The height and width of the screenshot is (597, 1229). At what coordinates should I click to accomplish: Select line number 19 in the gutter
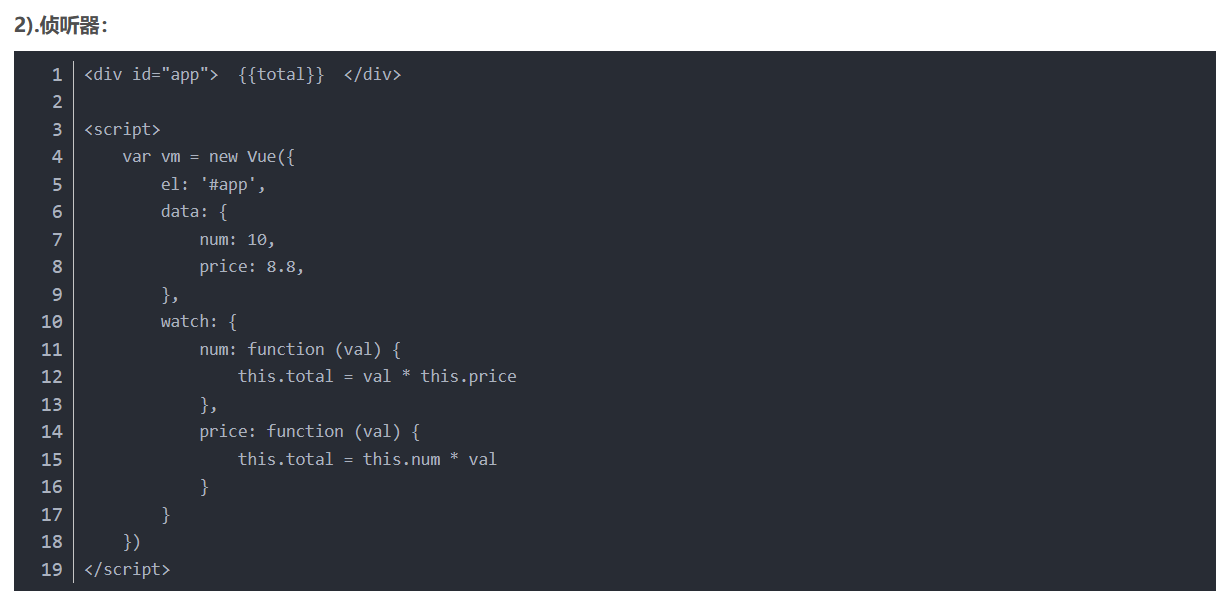tap(51, 570)
